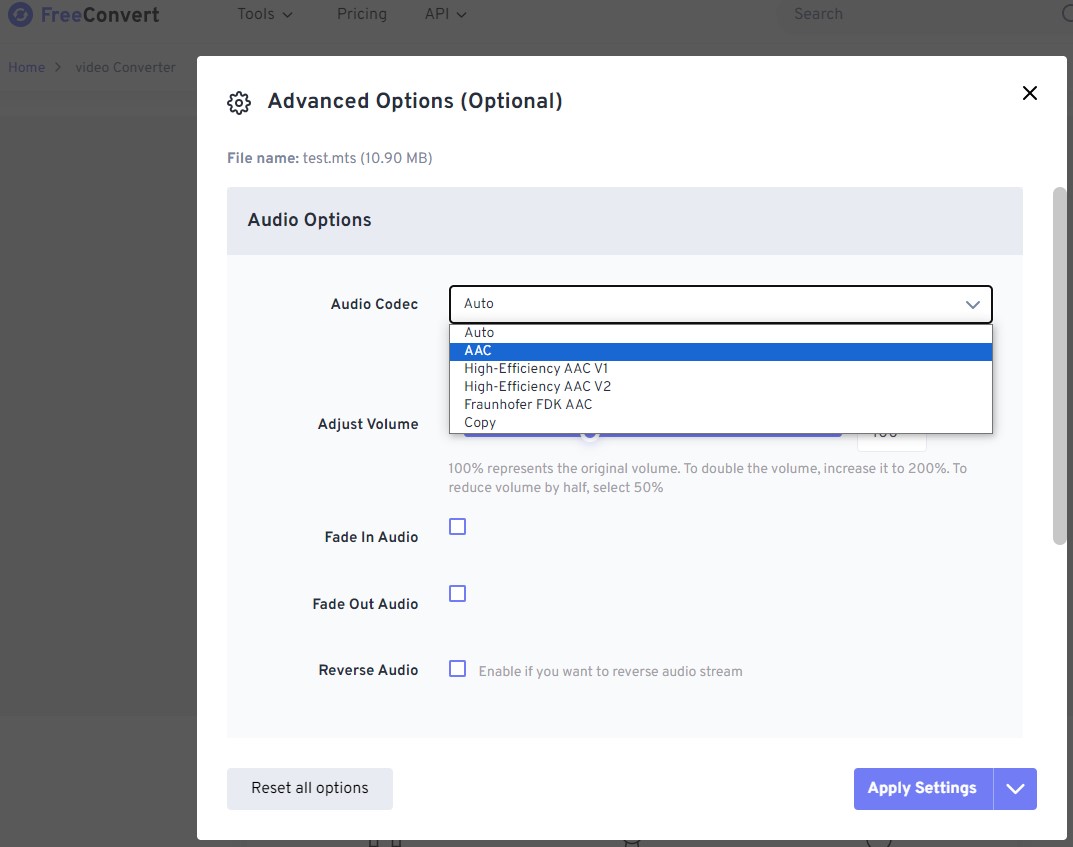Viewport: 1073px width, 847px height.
Task: Open the Audio Codec dropdown
Action: [721, 304]
